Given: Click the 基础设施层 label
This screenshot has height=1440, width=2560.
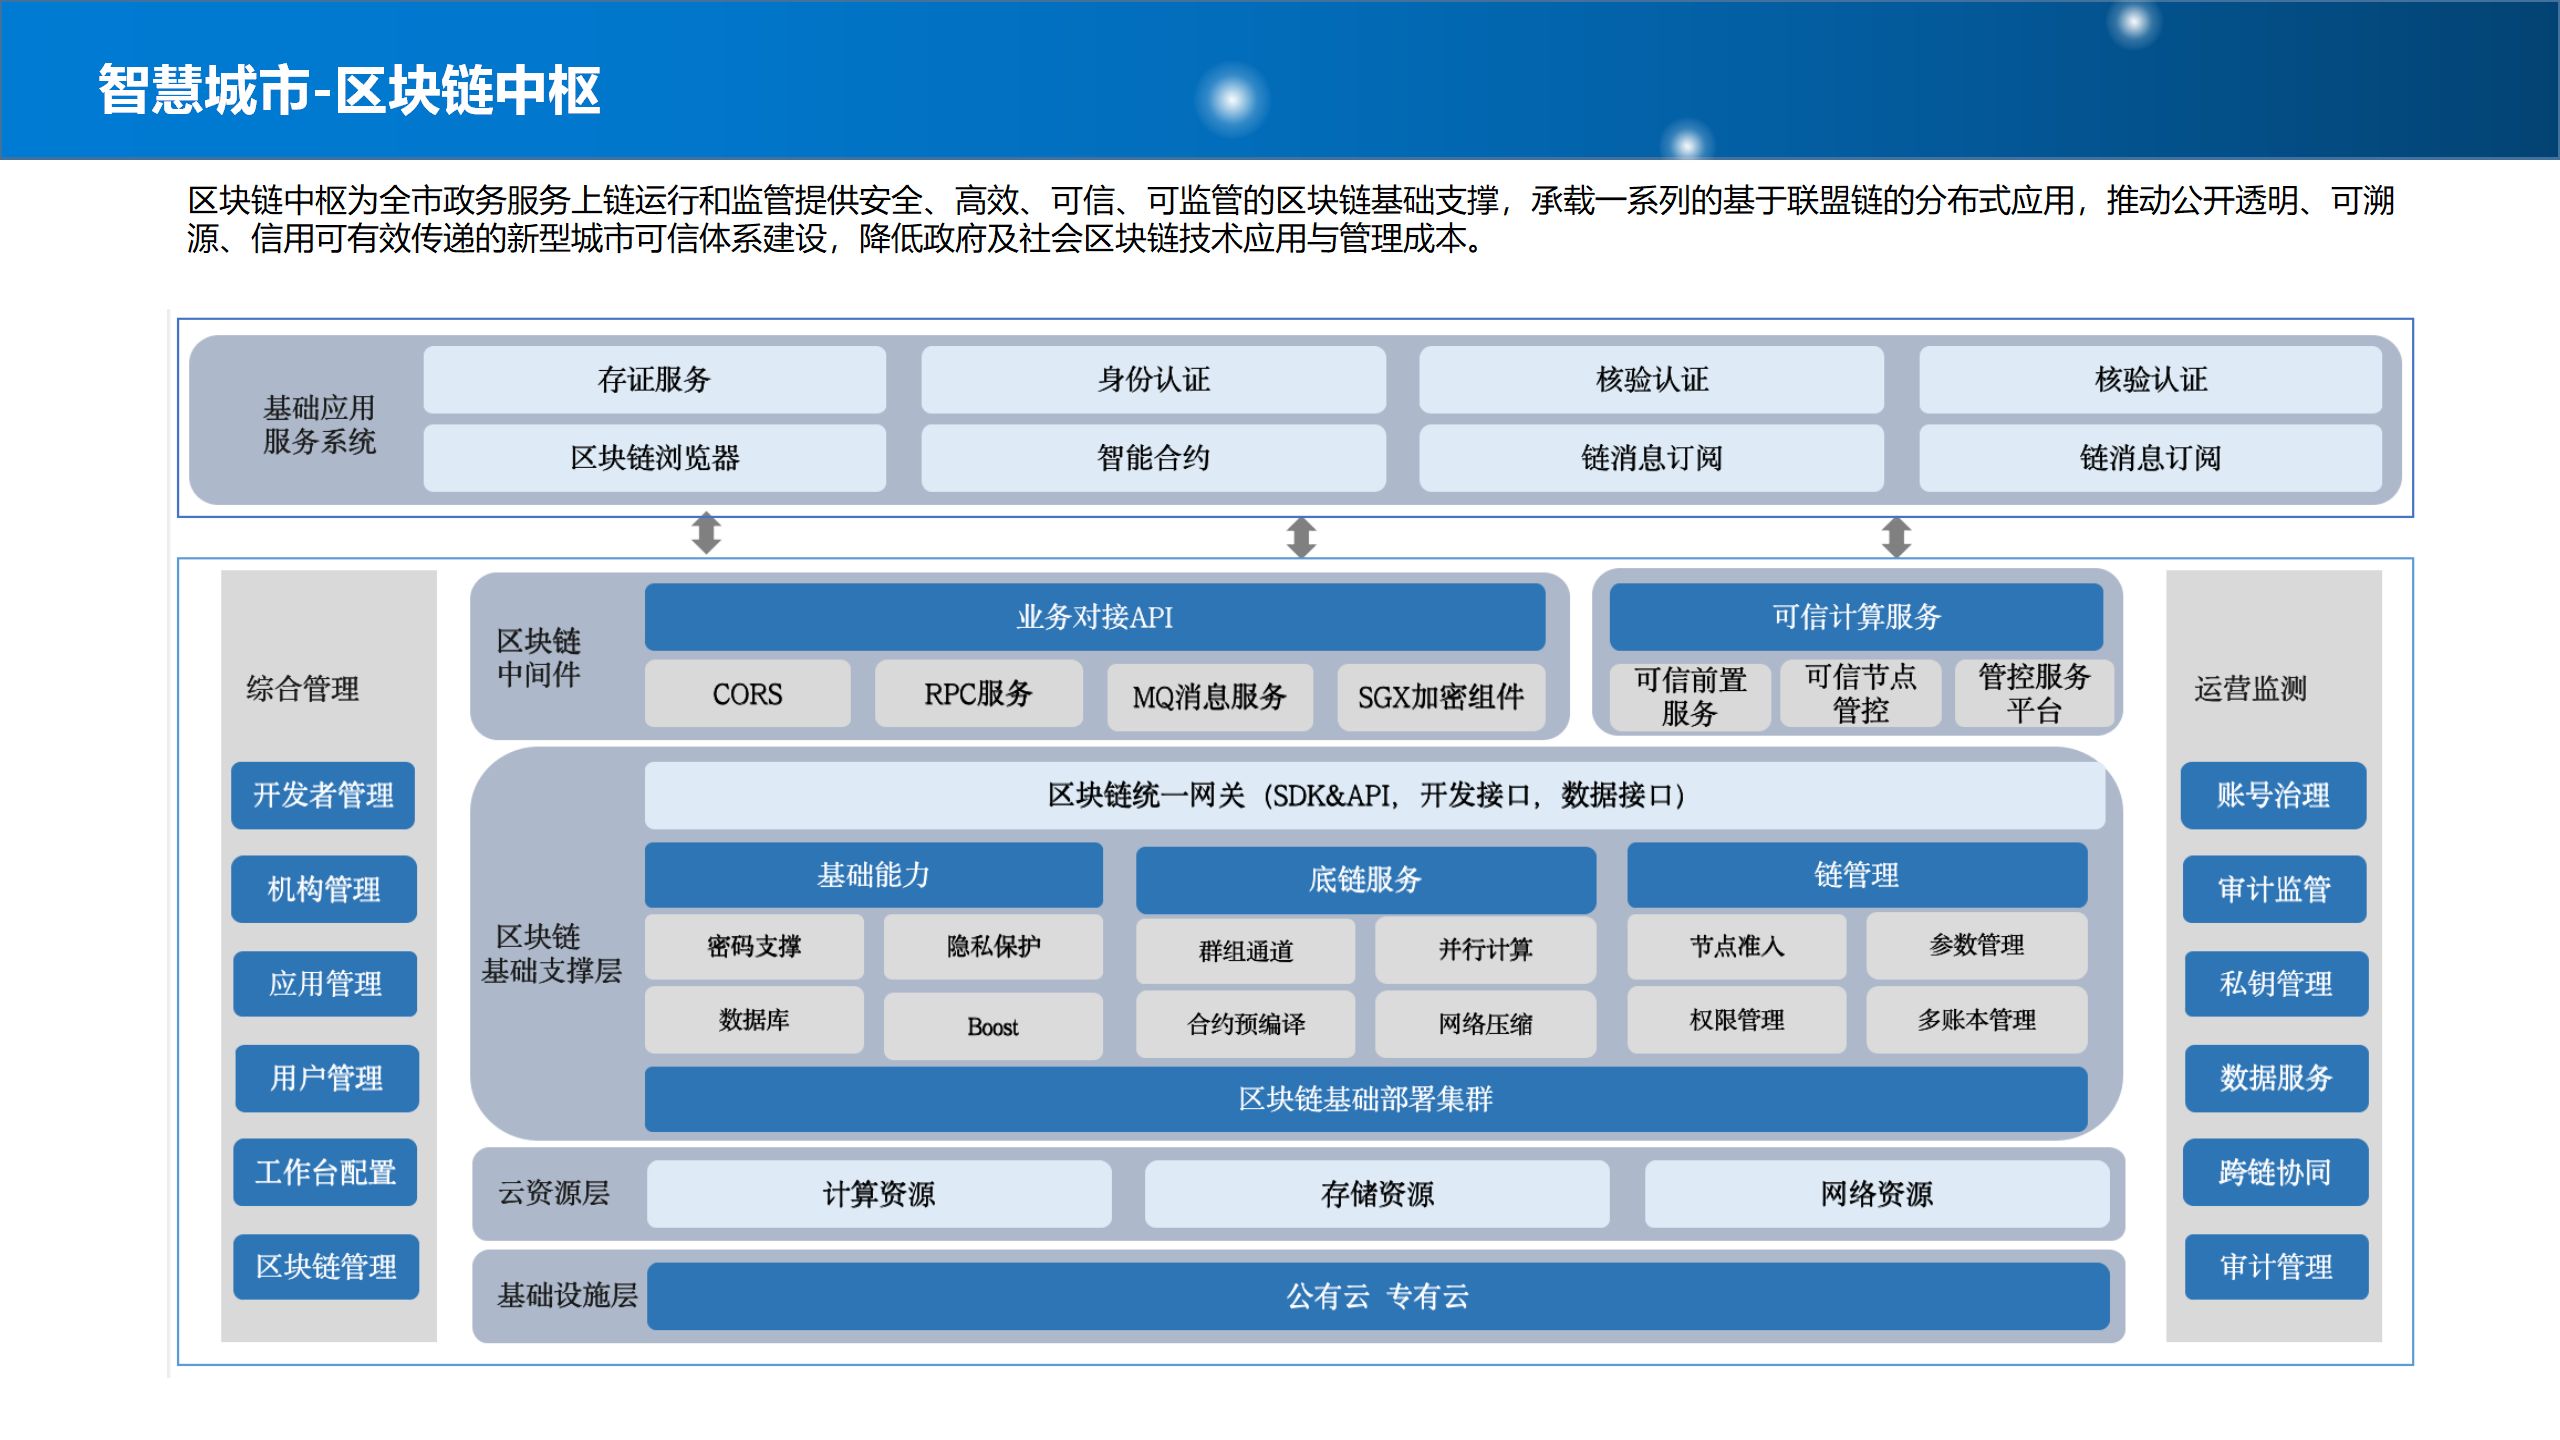Looking at the screenshot, I should point(567,1296).
